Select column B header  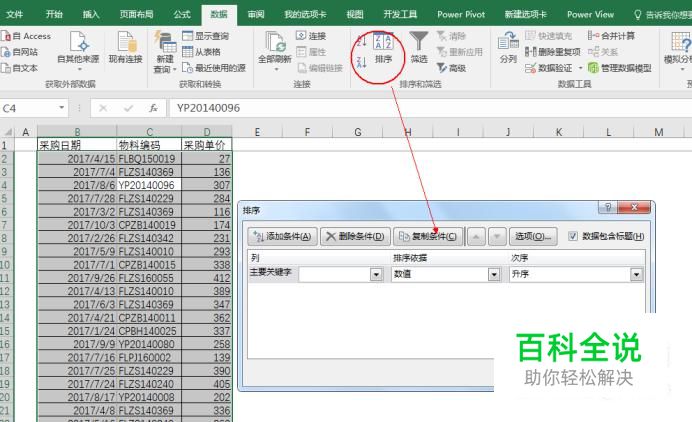[x=77, y=132]
